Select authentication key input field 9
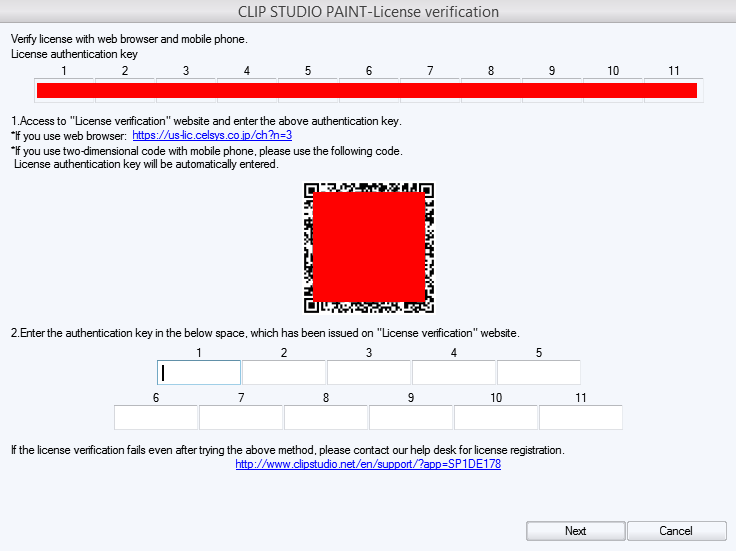Viewport: 736px width, 551px height. click(x=411, y=418)
